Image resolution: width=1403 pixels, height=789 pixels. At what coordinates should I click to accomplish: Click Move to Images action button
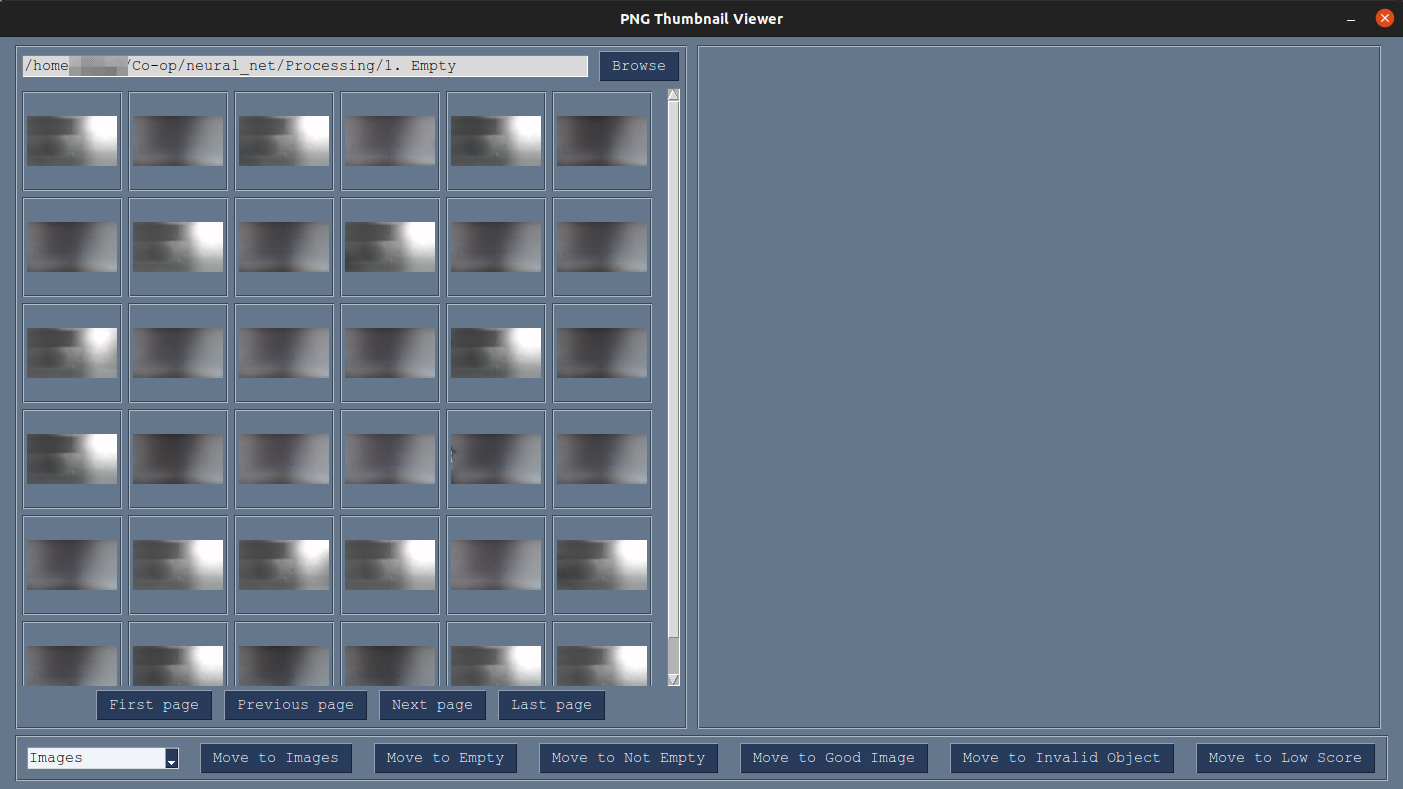click(276, 758)
